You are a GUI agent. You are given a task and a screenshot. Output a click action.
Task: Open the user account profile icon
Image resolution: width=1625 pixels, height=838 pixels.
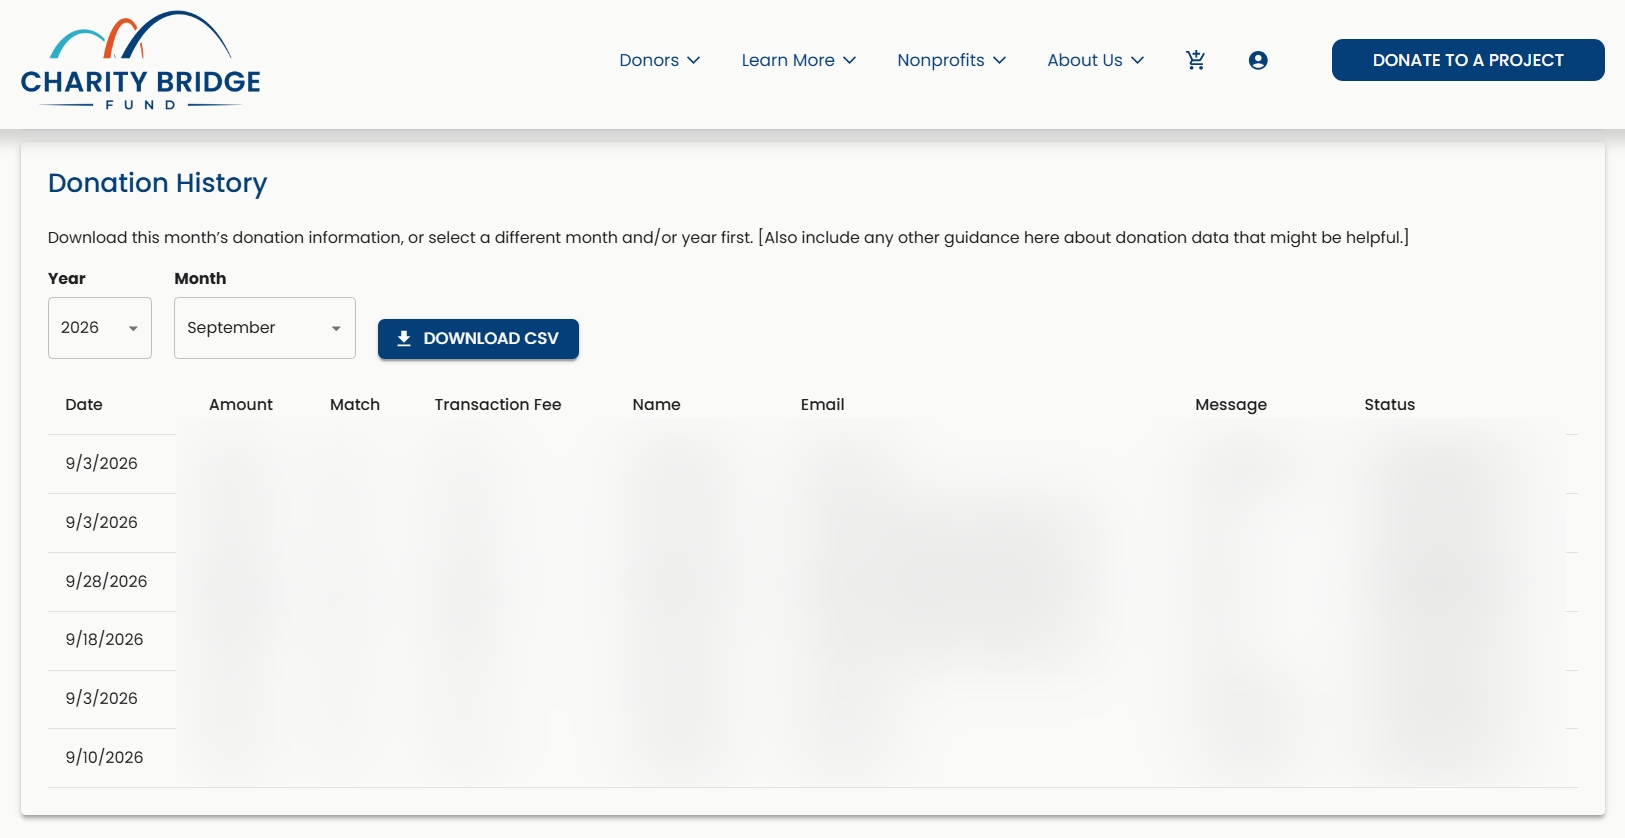(x=1258, y=60)
